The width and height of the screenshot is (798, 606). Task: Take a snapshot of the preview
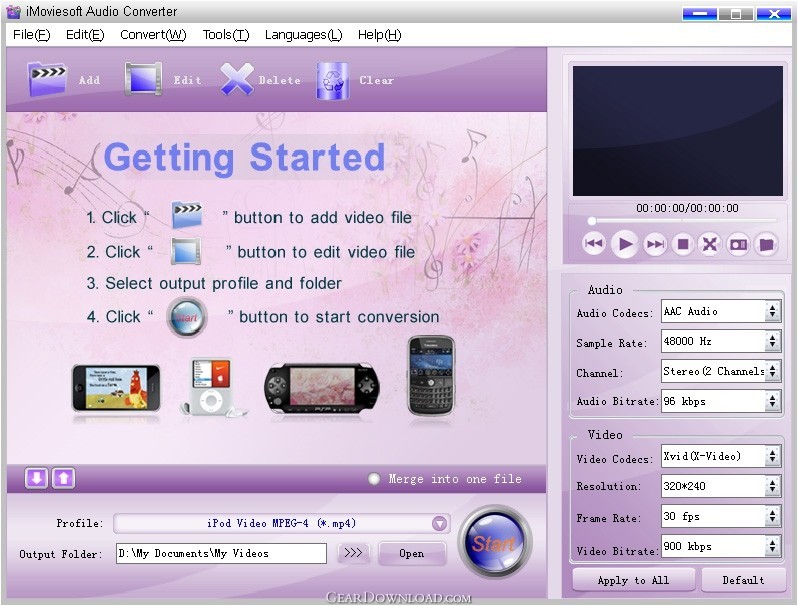[x=738, y=244]
